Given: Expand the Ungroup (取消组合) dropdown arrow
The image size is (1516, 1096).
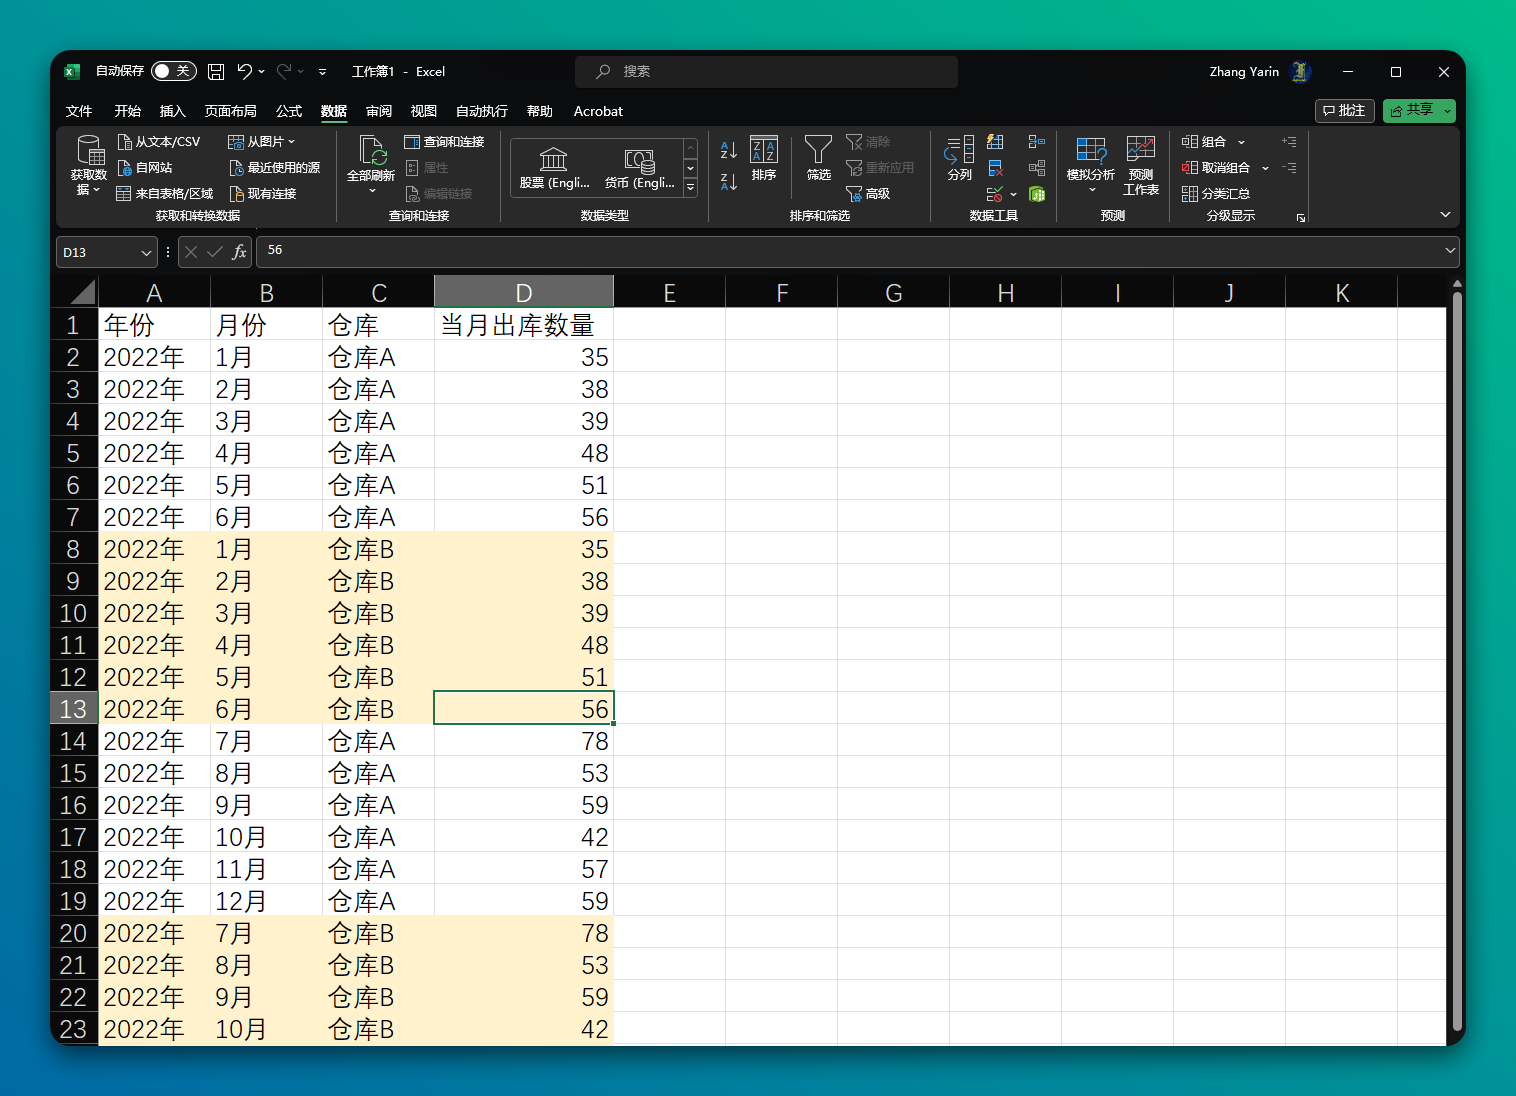Looking at the screenshot, I should coord(1265,168).
